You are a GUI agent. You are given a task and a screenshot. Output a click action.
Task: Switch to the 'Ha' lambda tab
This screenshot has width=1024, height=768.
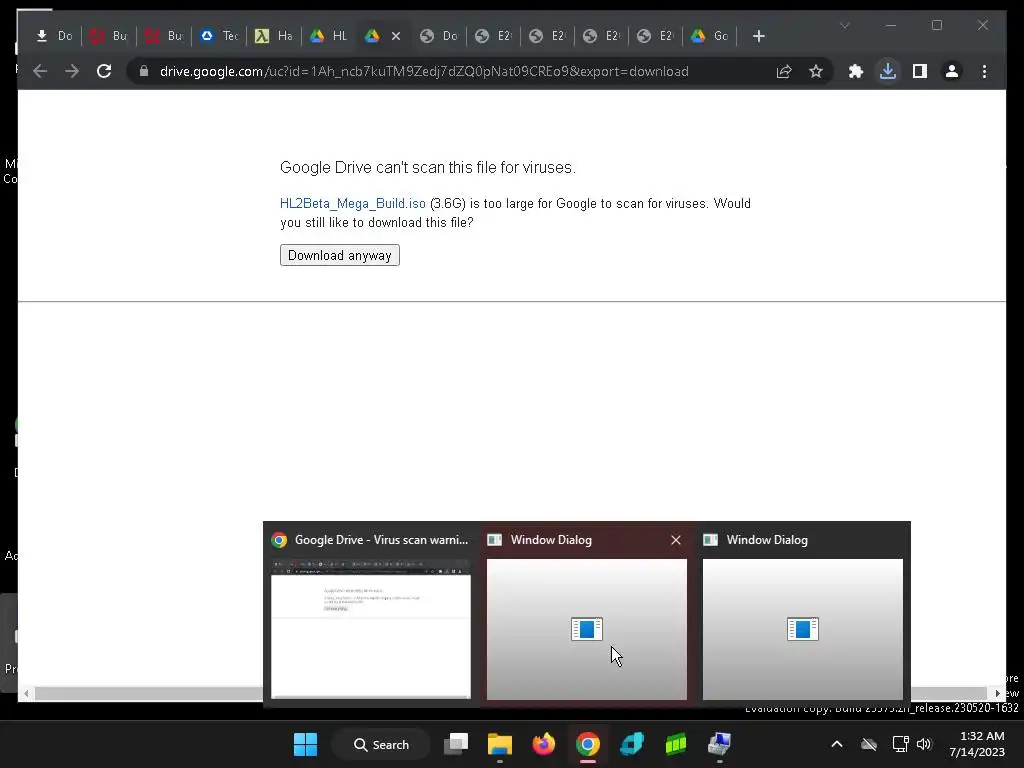click(x=274, y=36)
